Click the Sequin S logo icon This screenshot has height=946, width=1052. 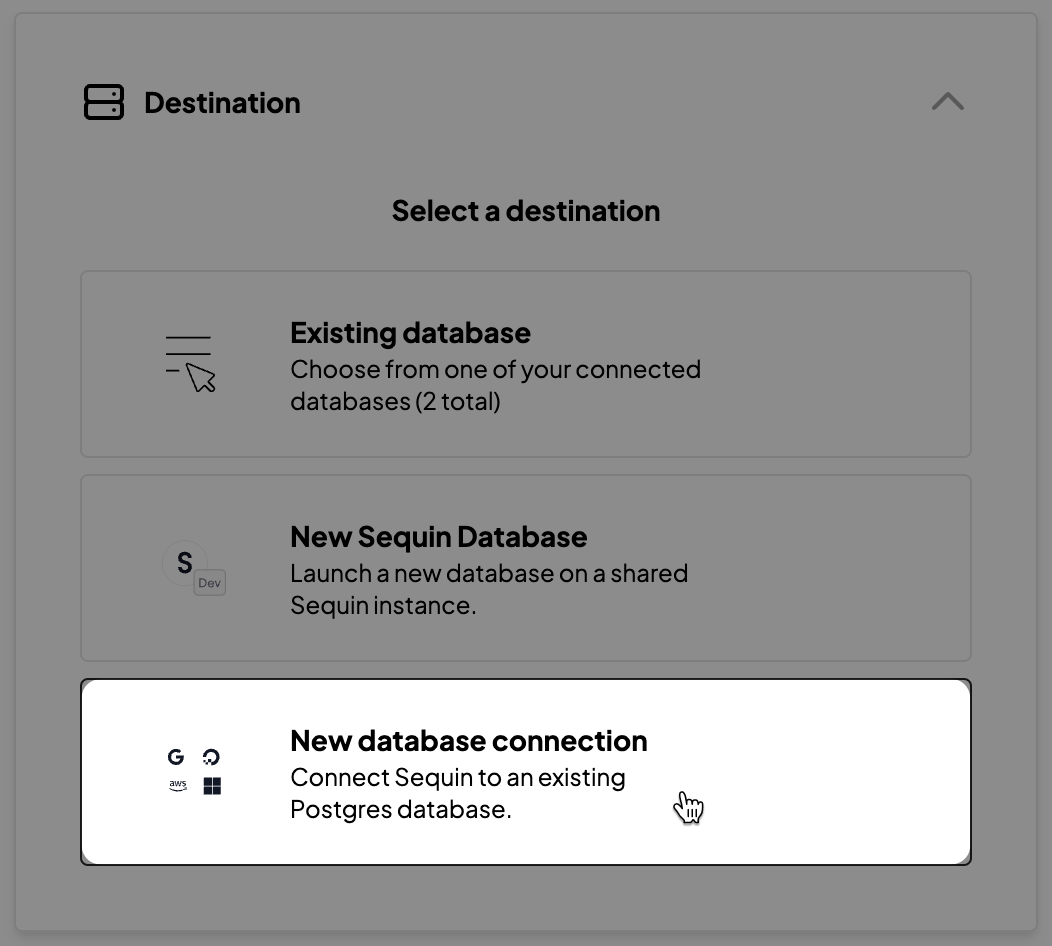(184, 563)
